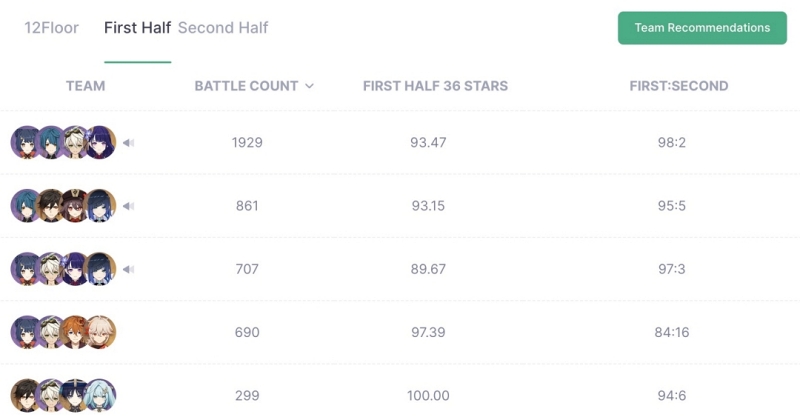The width and height of the screenshot is (800, 420).
Task: Select the light-blue-haired last avatar in the 299 team
Action: point(101,396)
